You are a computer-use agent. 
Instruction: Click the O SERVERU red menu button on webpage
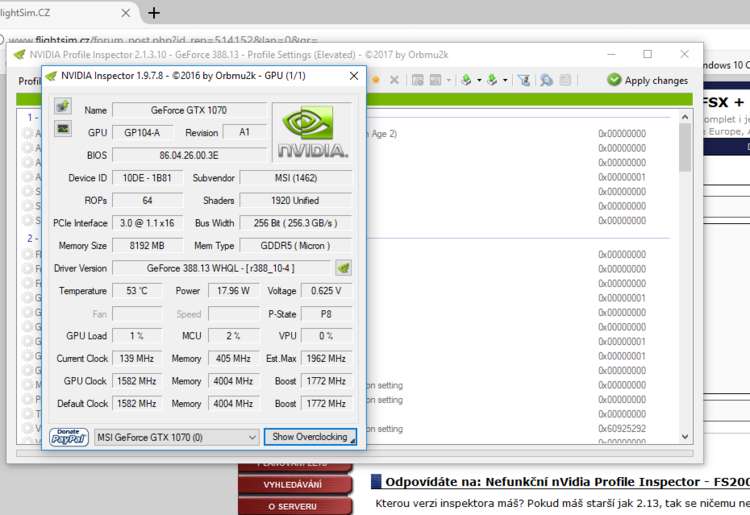(x=294, y=506)
